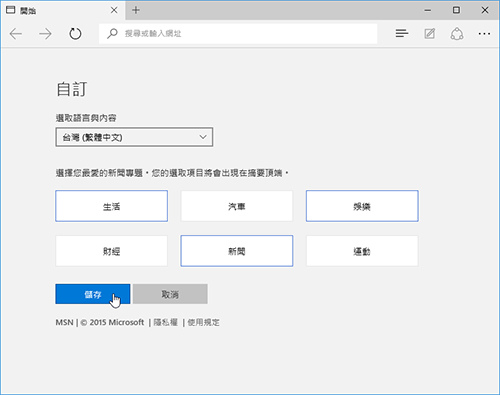Close the 開始 tab
The height and width of the screenshot is (395, 500).
point(114,10)
